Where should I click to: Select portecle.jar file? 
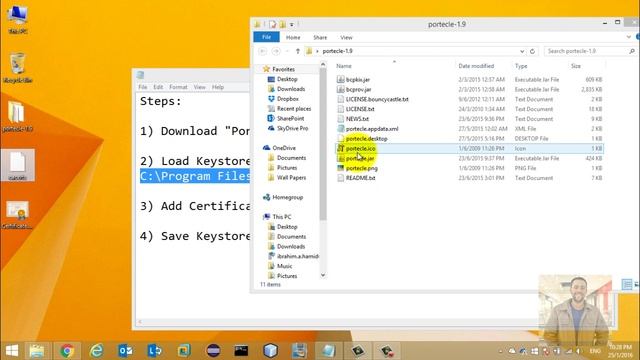click(x=360, y=158)
